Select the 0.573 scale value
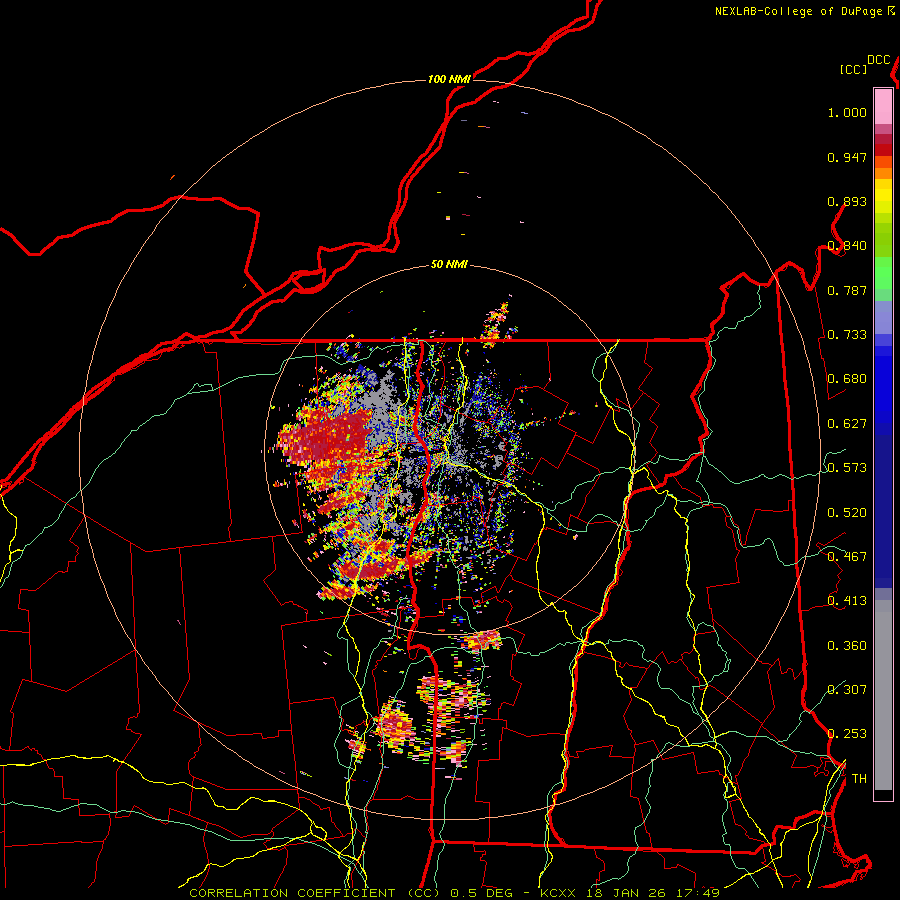This screenshot has height=900, width=900. click(x=847, y=468)
